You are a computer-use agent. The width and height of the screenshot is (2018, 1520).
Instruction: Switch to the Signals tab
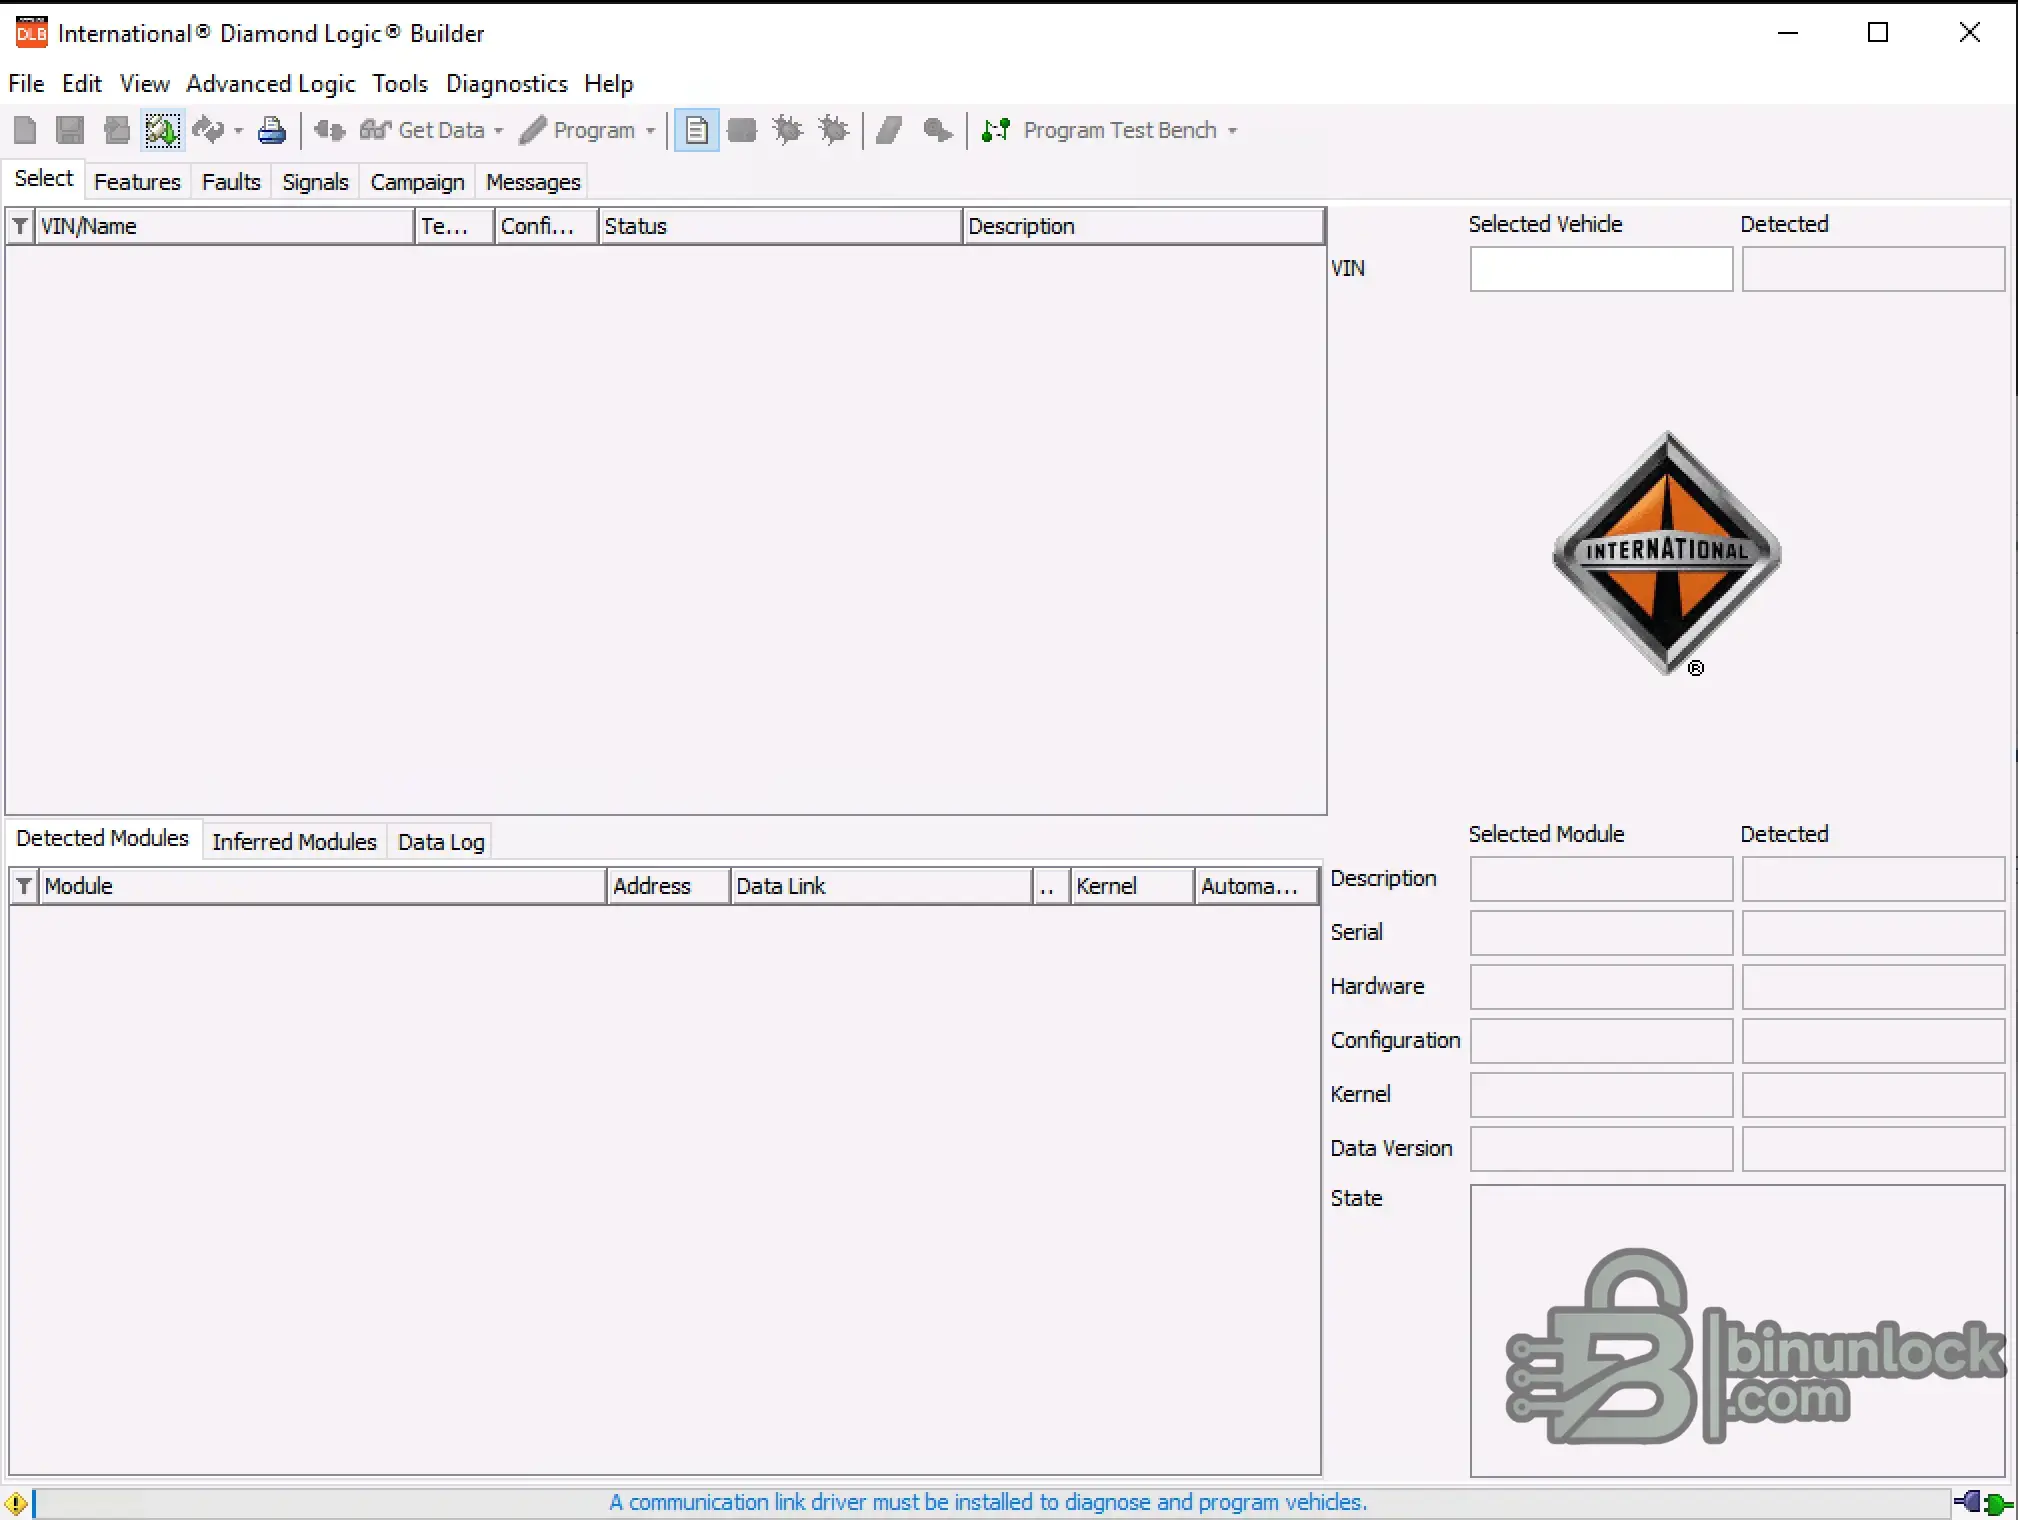click(315, 182)
